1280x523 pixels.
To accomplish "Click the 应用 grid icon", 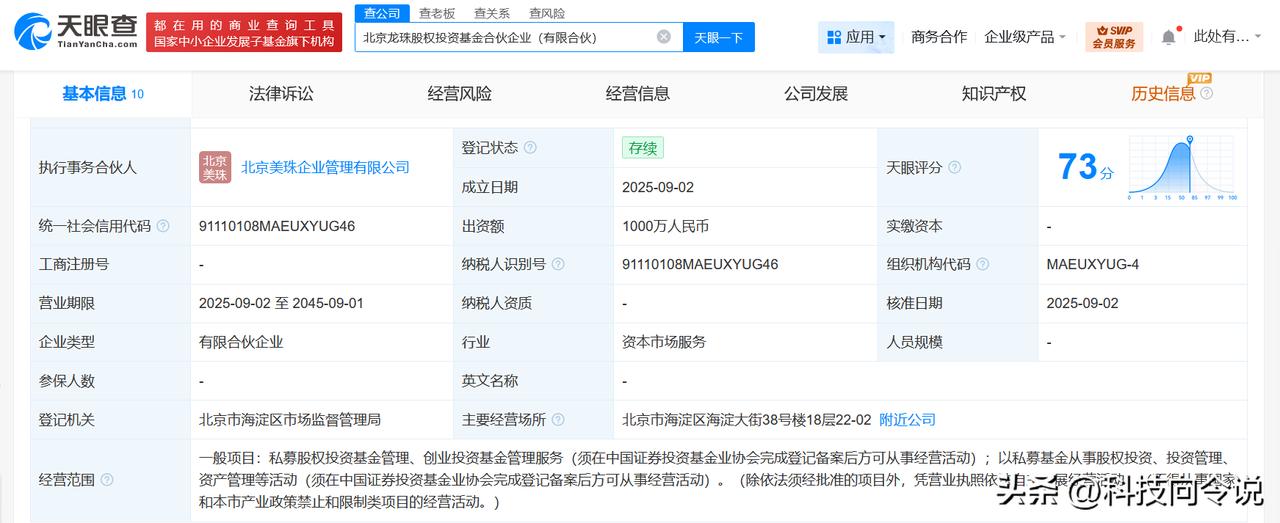I will (x=833, y=37).
